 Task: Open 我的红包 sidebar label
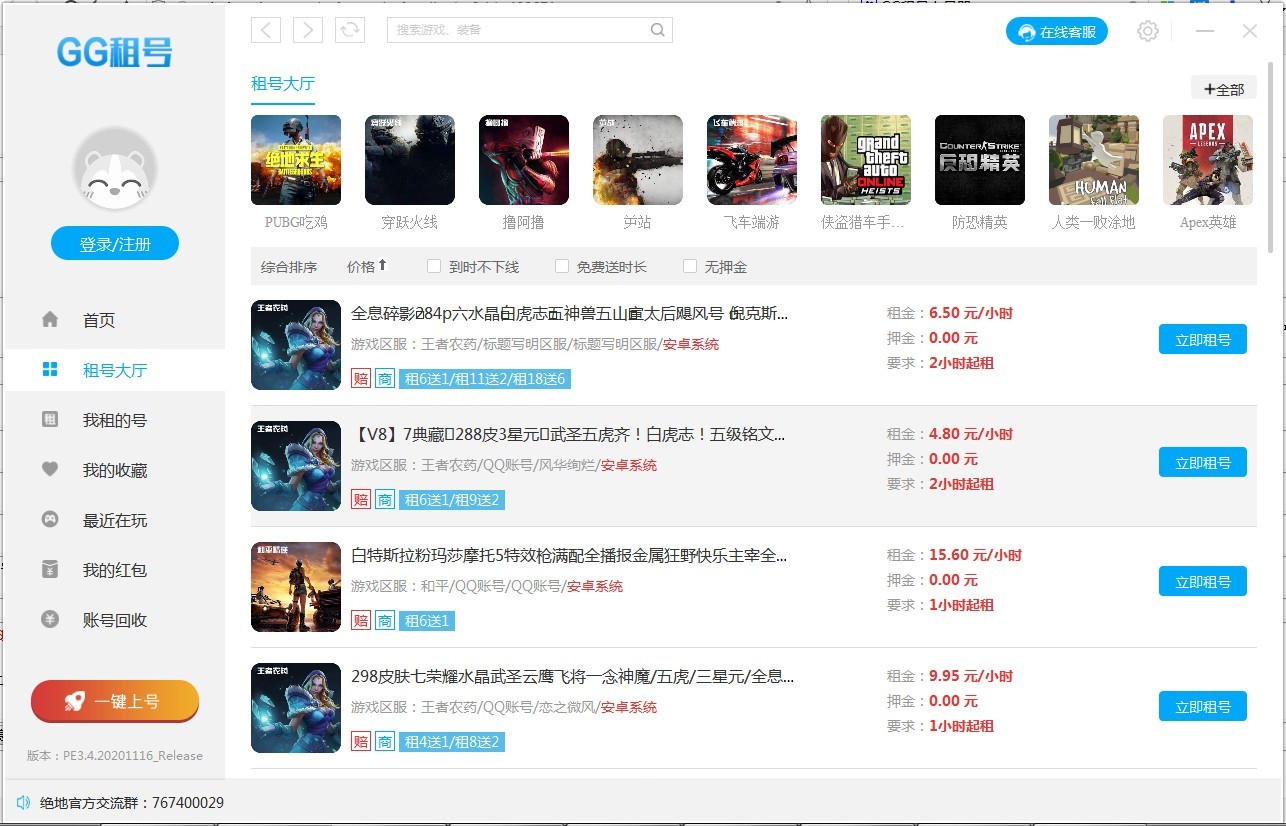pyautogui.click(x=115, y=570)
